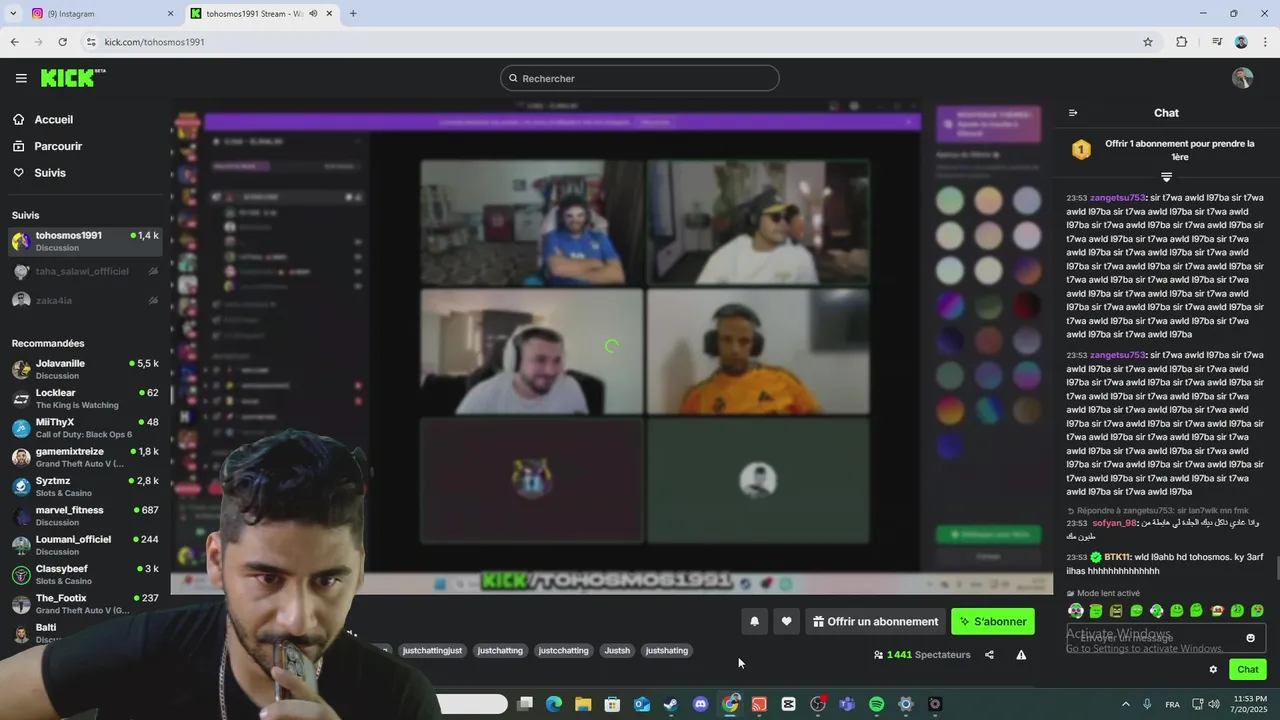Open the justcchatting tag
Screen dimensions: 1280x720
pyautogui.click(x=563, y=650)
